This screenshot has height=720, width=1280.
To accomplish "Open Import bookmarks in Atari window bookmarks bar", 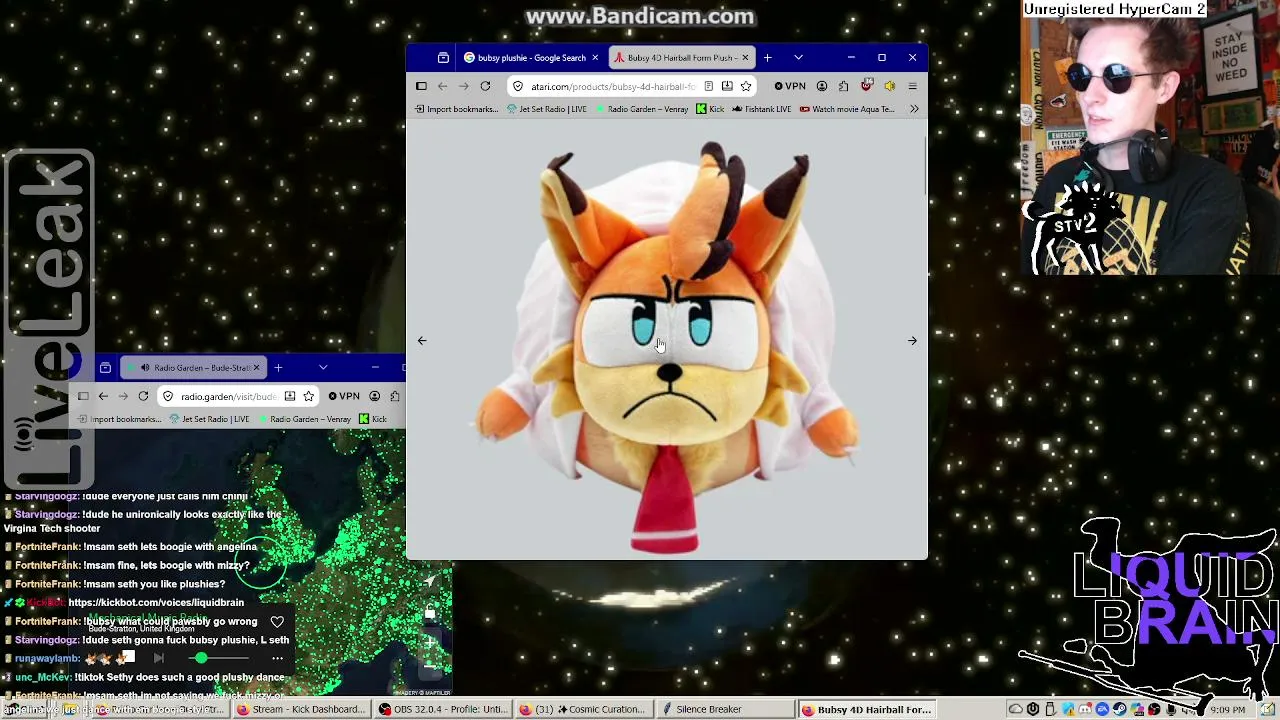I will pos(456,109).
